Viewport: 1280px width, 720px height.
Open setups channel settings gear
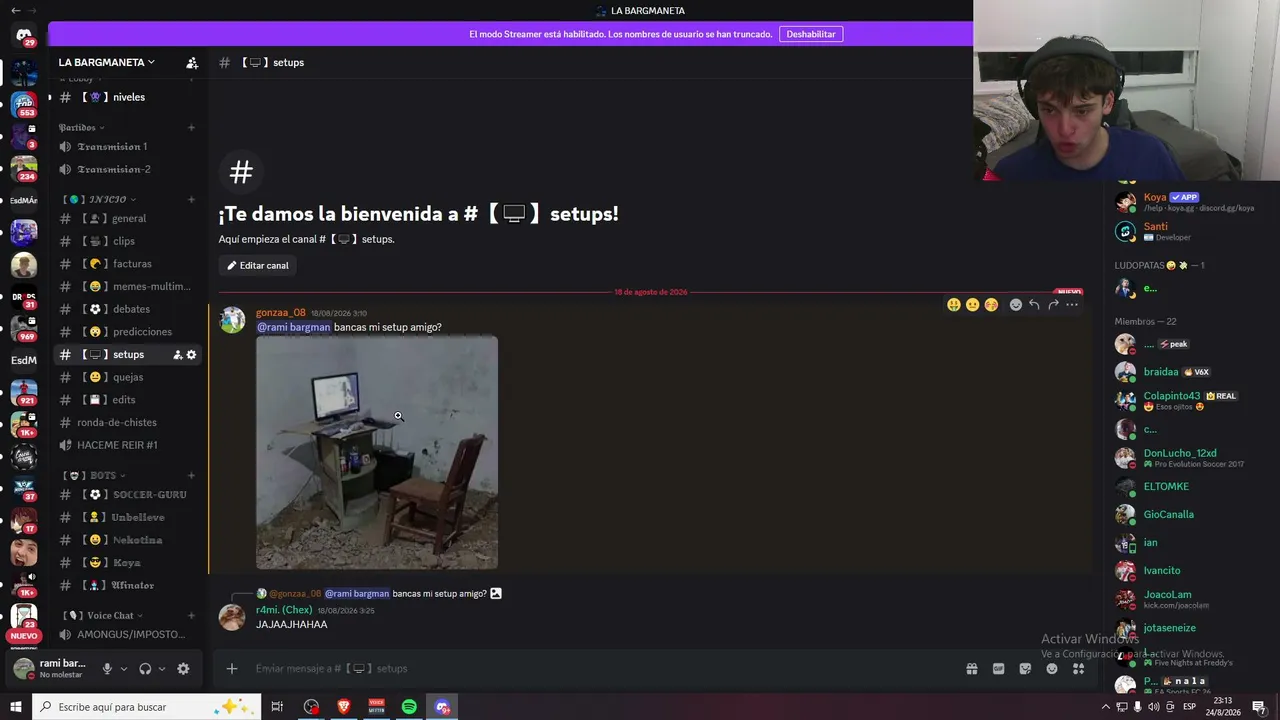(x=192, y=355)
